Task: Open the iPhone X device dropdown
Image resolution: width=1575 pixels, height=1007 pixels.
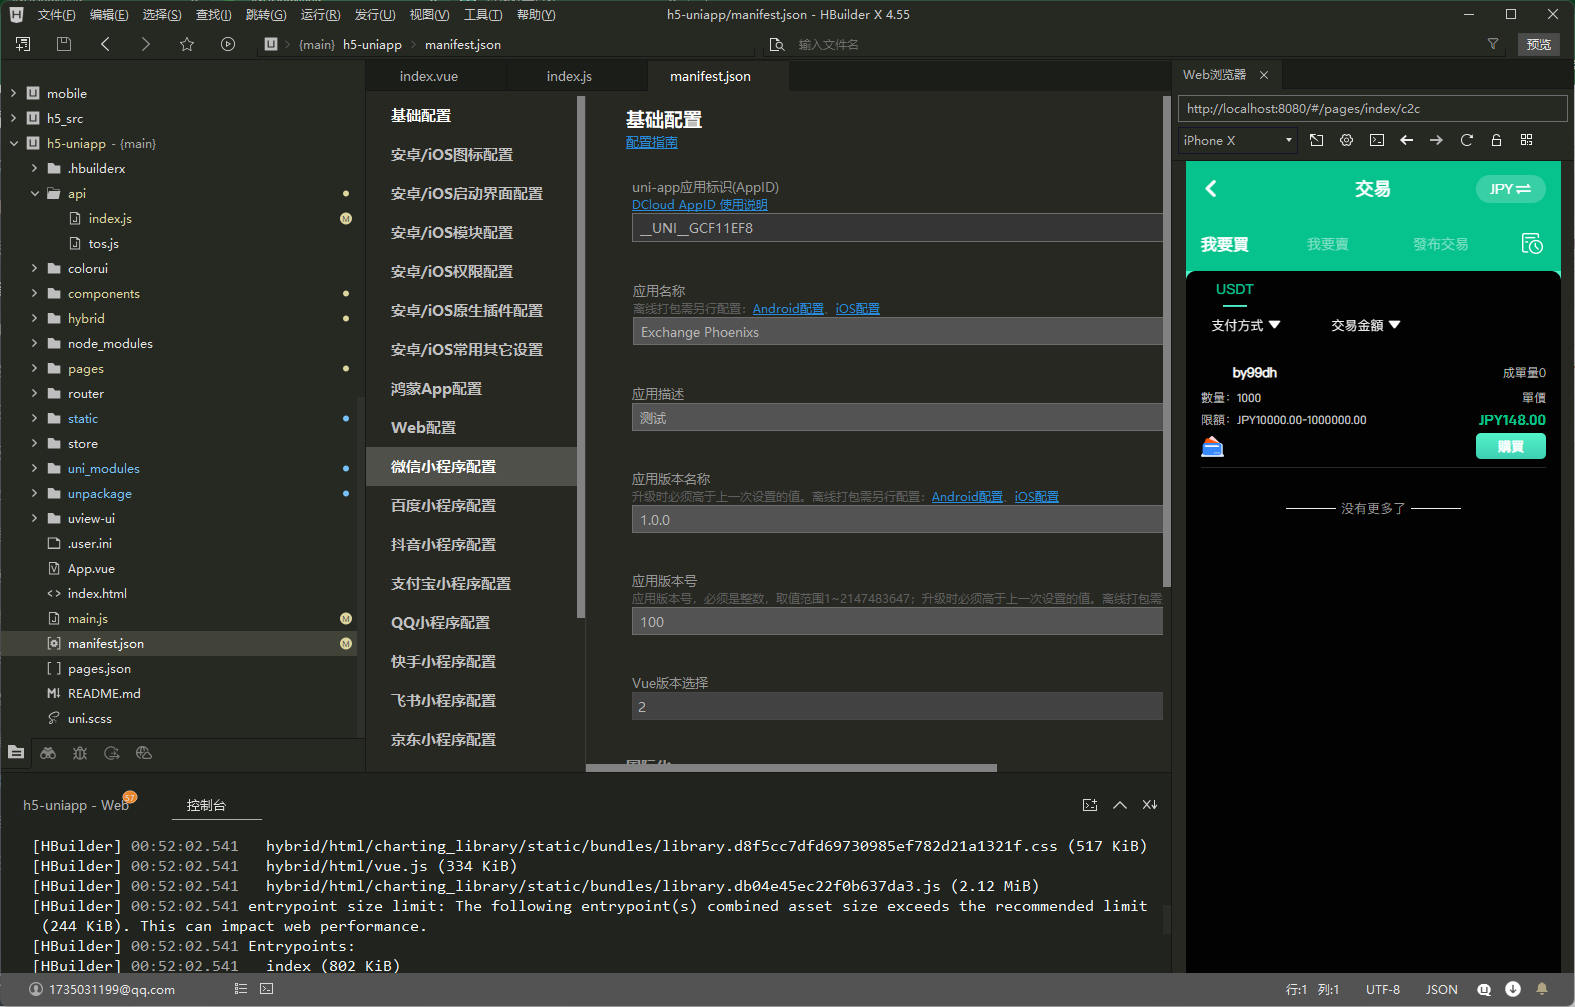Action: click(1238, 140)
